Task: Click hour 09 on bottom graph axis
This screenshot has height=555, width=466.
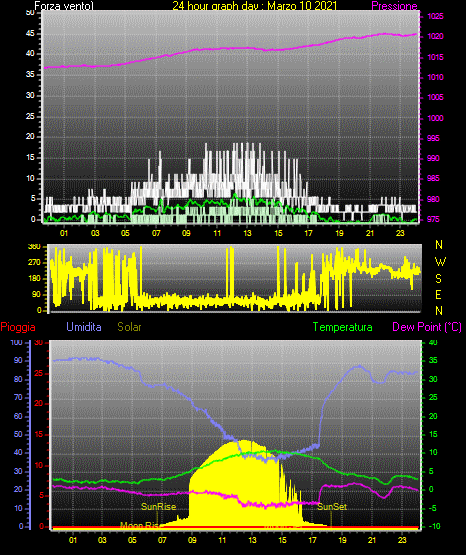Action: pos(192,540)
